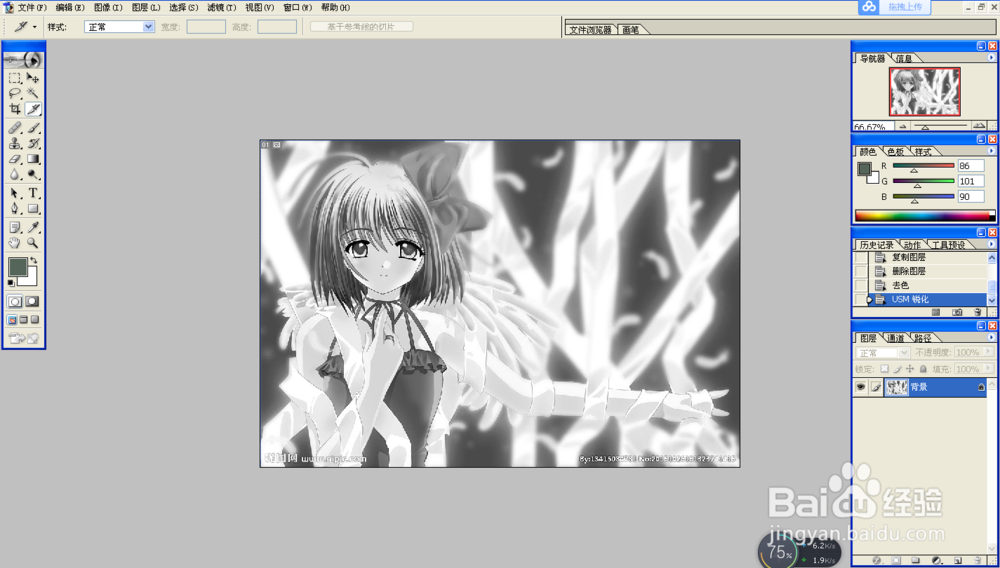Viewport: 1000px width, 568px height.
Task: Open the 填充 fill arrow
Action: pyautogui.click(x=989, y=368)
